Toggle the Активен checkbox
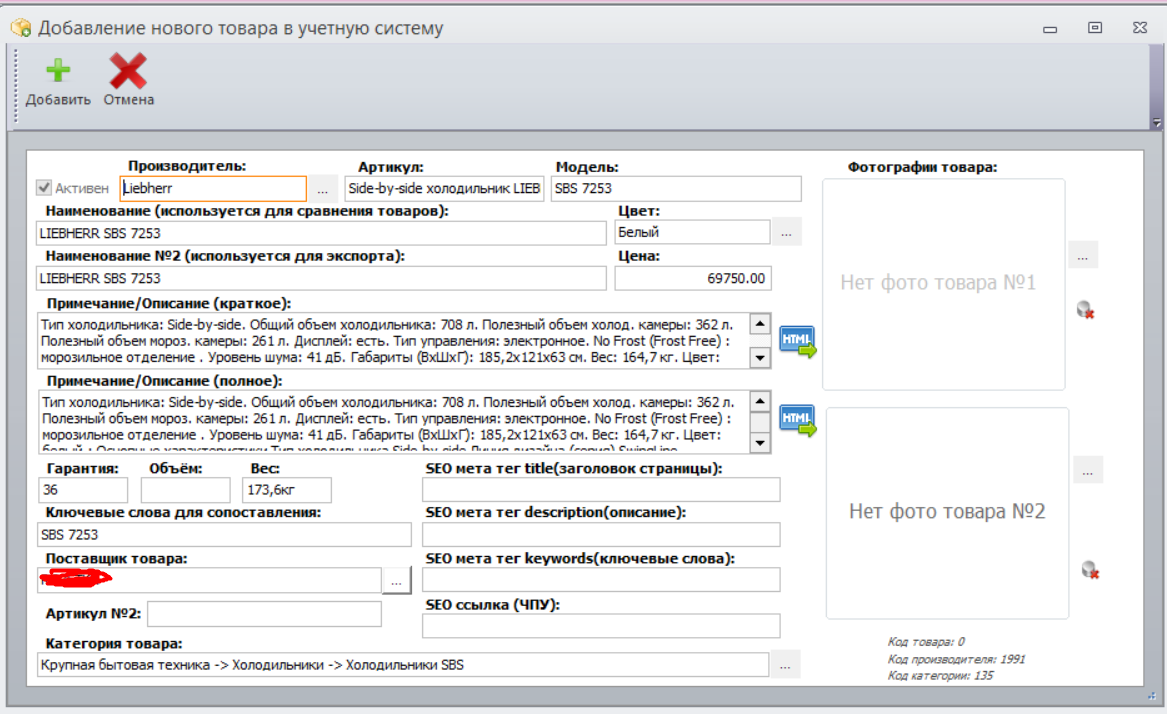This screenshot has height=714, width=1167. (x=44, y=188)
